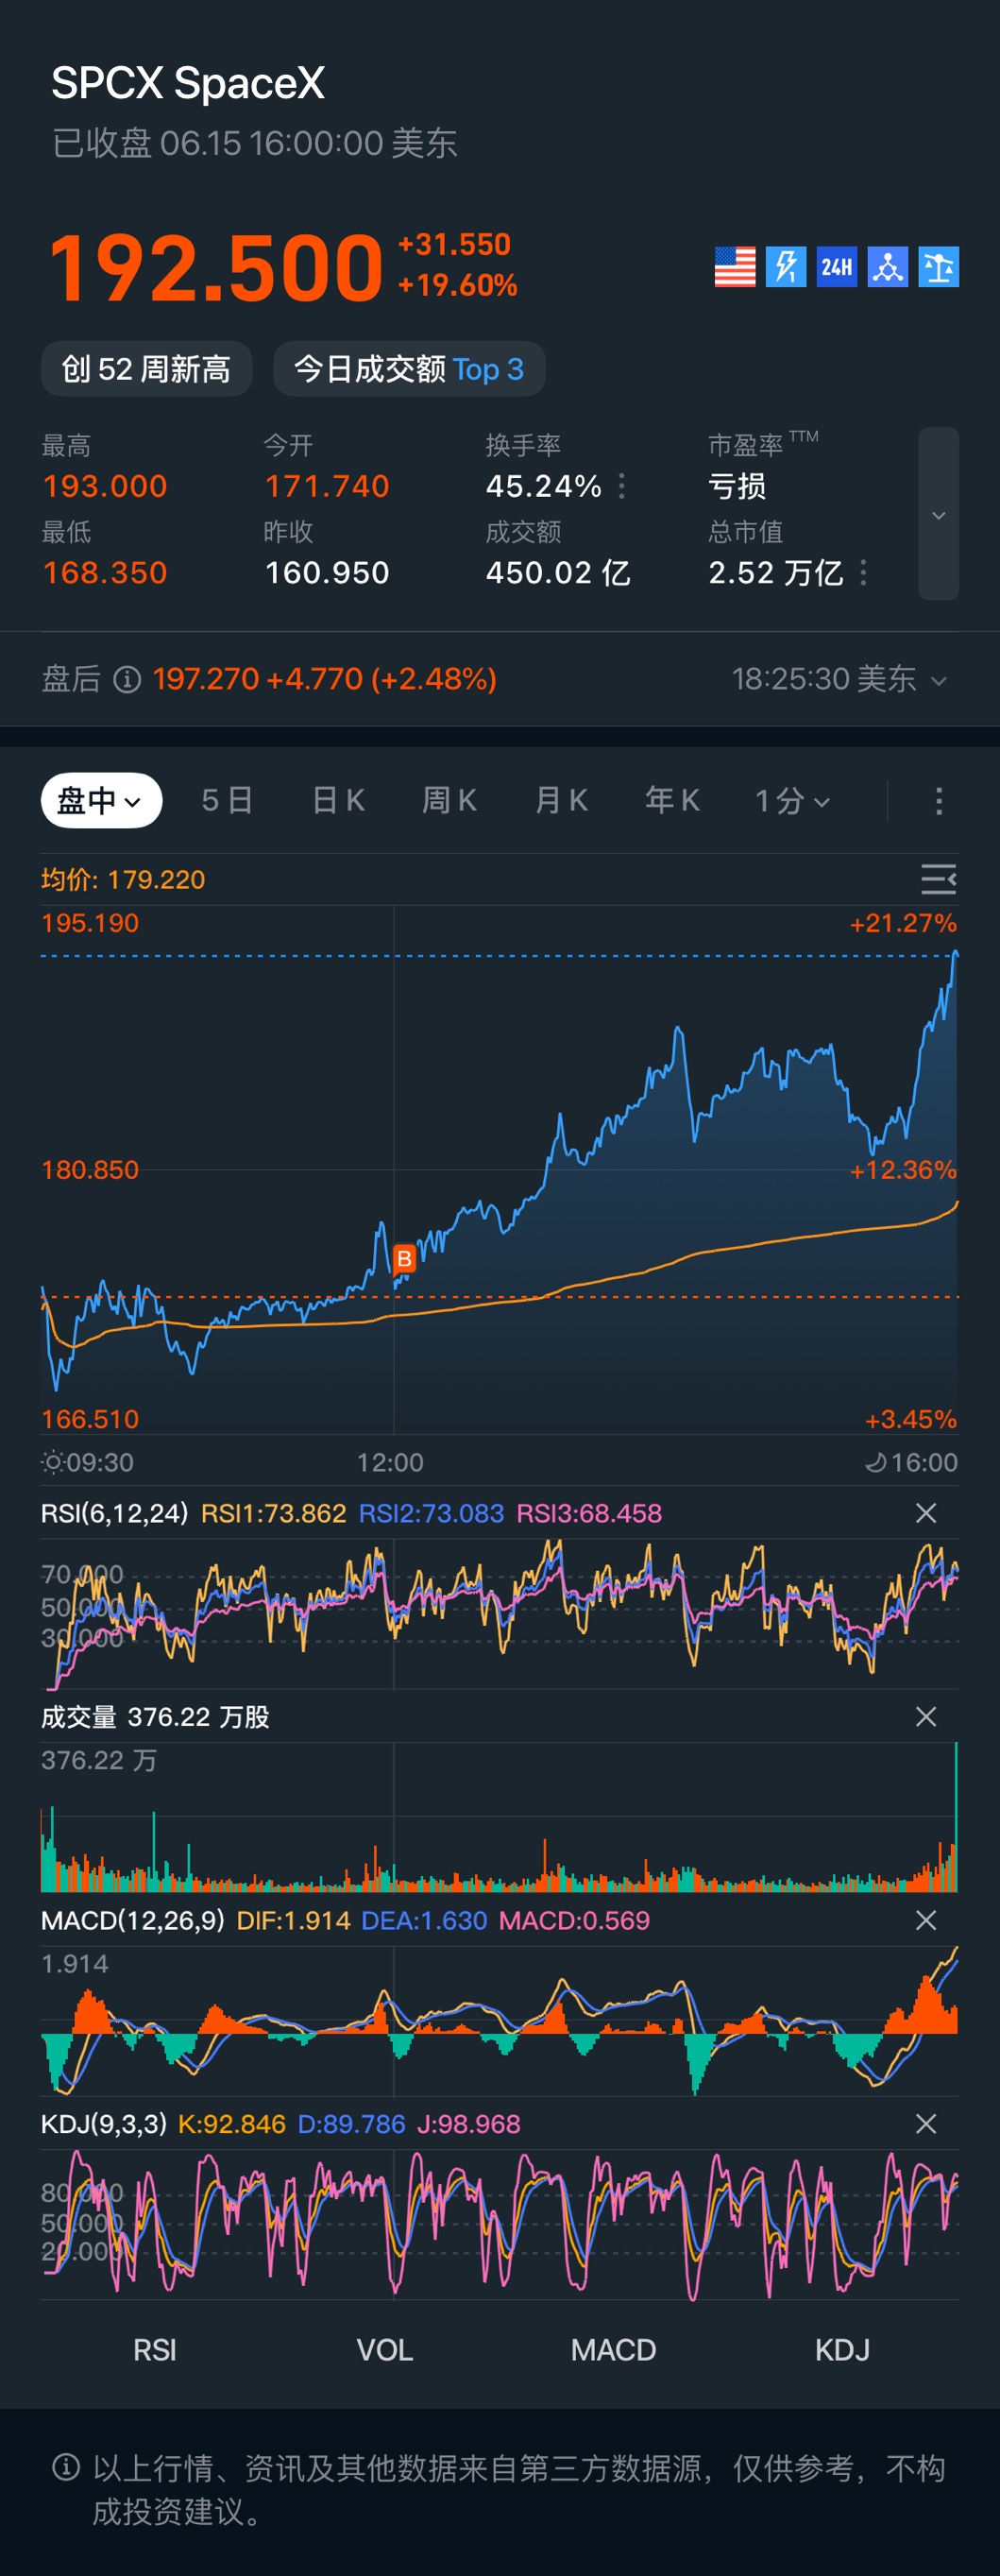Tap the 24H trading icon
The image size is (1000, 2576).
coord(837,267)
